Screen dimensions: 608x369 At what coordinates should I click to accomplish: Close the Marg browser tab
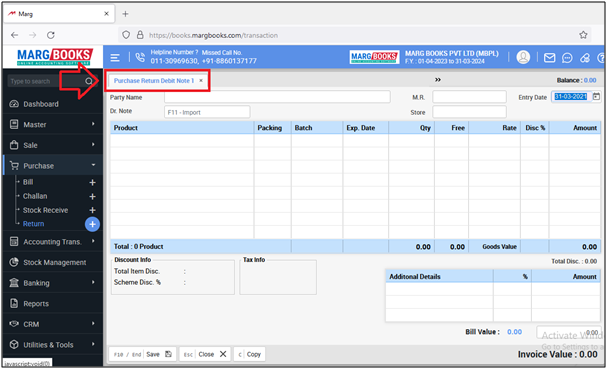(x=106, y=14)
